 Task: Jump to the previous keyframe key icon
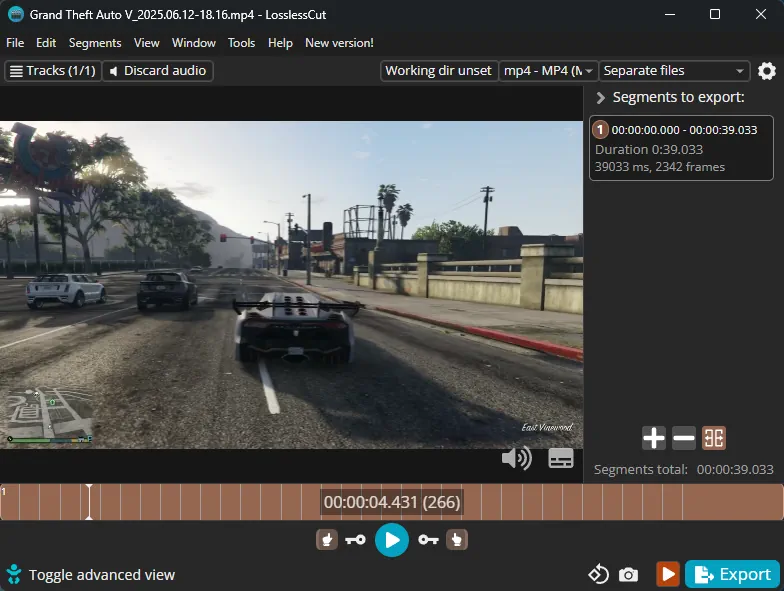tap(356, 540)
